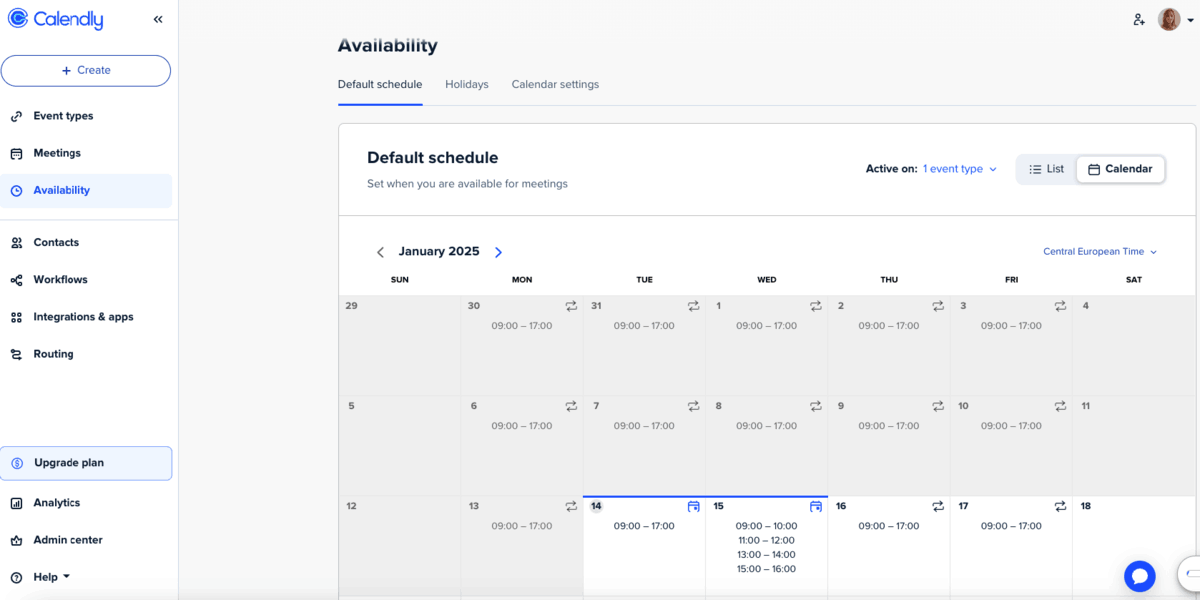Open the Calendar settings tab
This screenshot has width=1200, height=600.
555,84
